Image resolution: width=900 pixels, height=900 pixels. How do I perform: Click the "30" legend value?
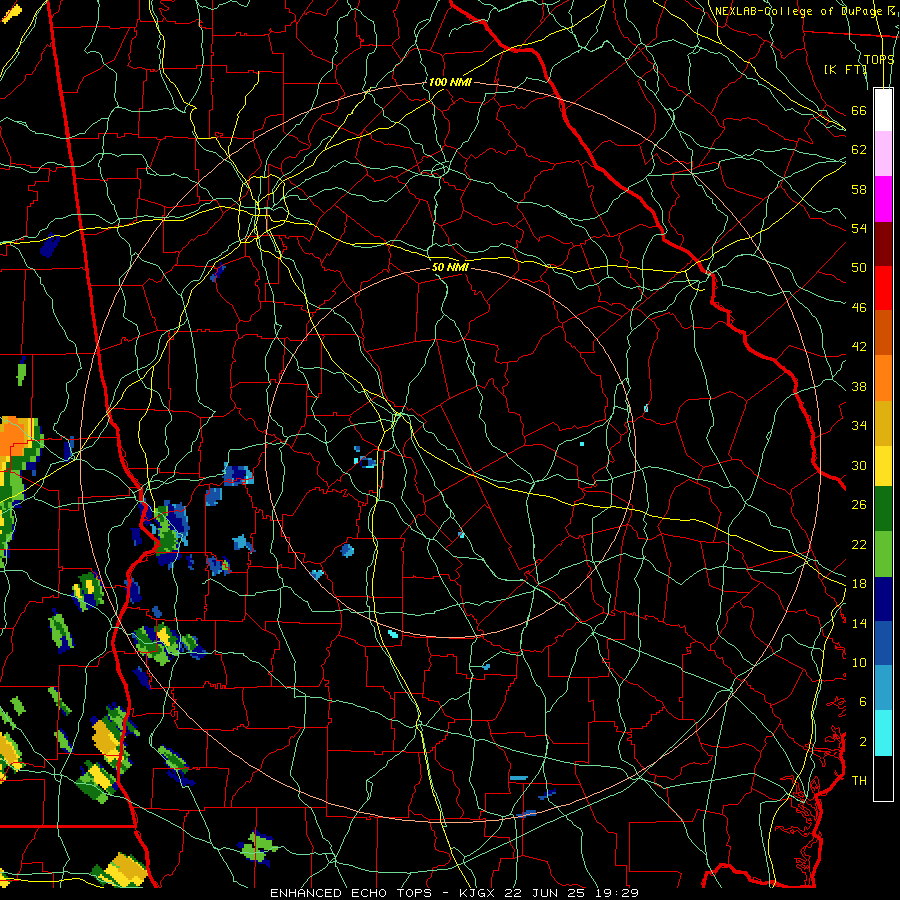(x=859, y=465)
